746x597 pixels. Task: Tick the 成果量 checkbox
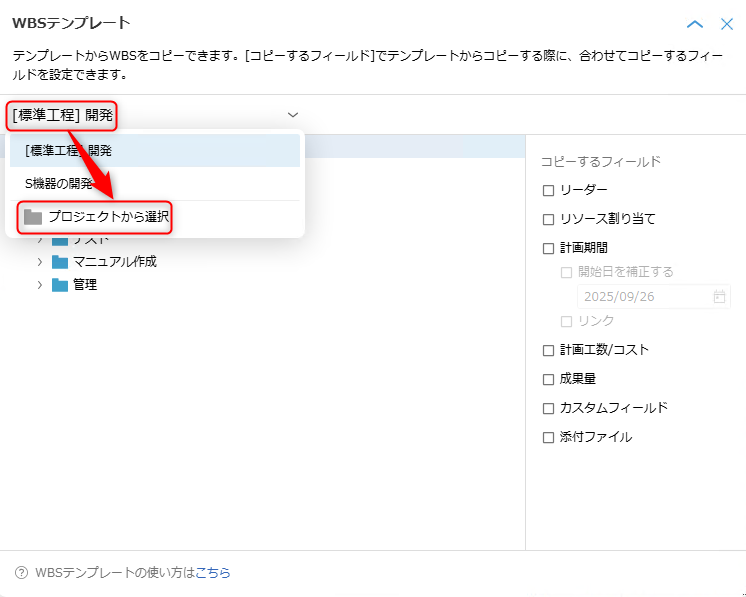(x=548, y=379)
